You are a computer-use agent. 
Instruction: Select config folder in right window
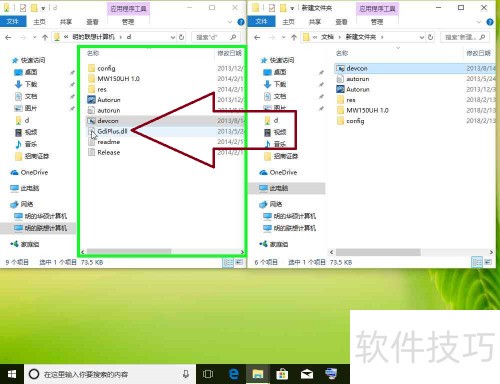pos(350,121)
